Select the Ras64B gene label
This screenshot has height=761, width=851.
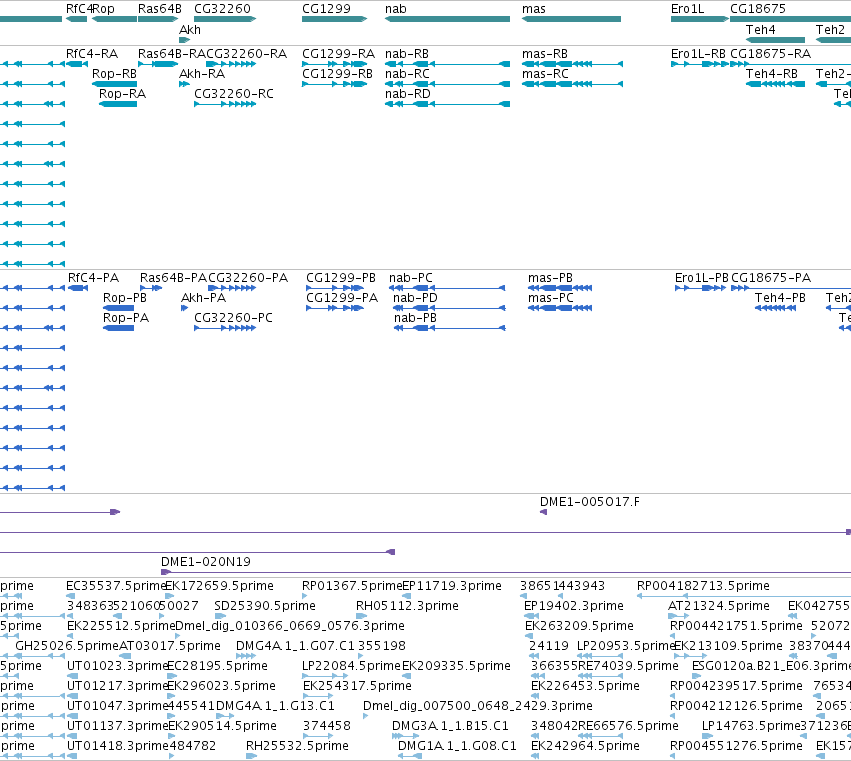(x=160, y=9)
